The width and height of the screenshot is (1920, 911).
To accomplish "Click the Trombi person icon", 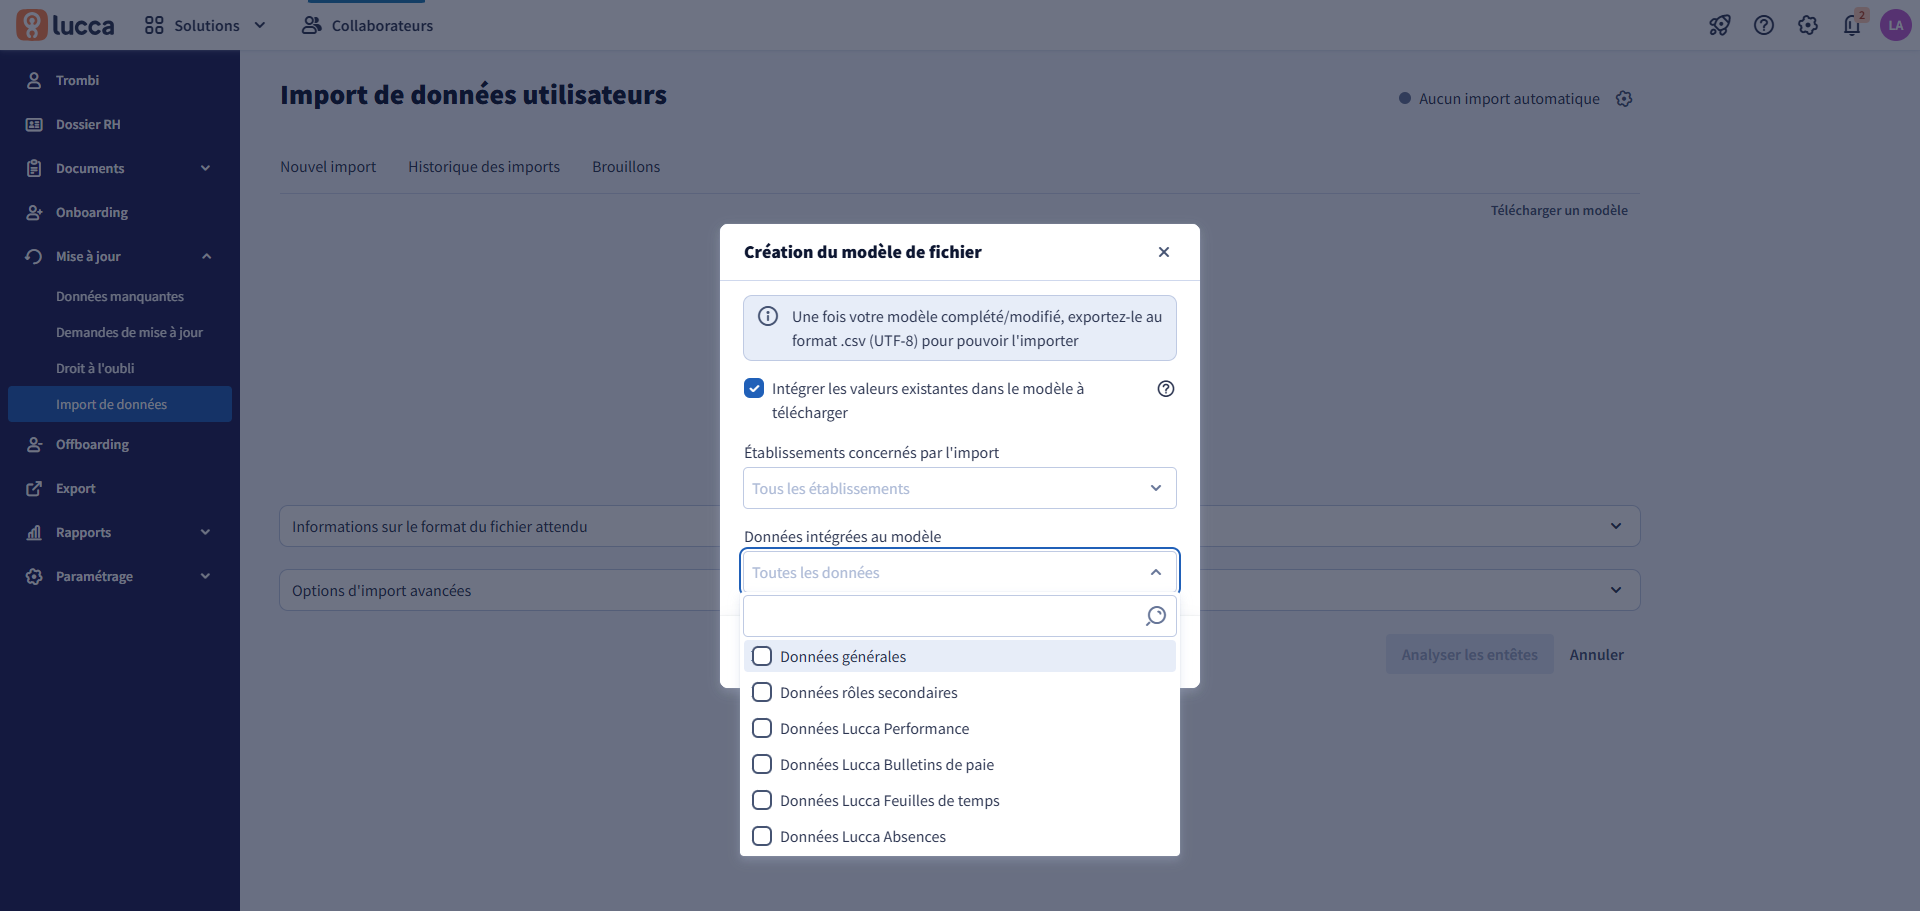I will point(34,80).
